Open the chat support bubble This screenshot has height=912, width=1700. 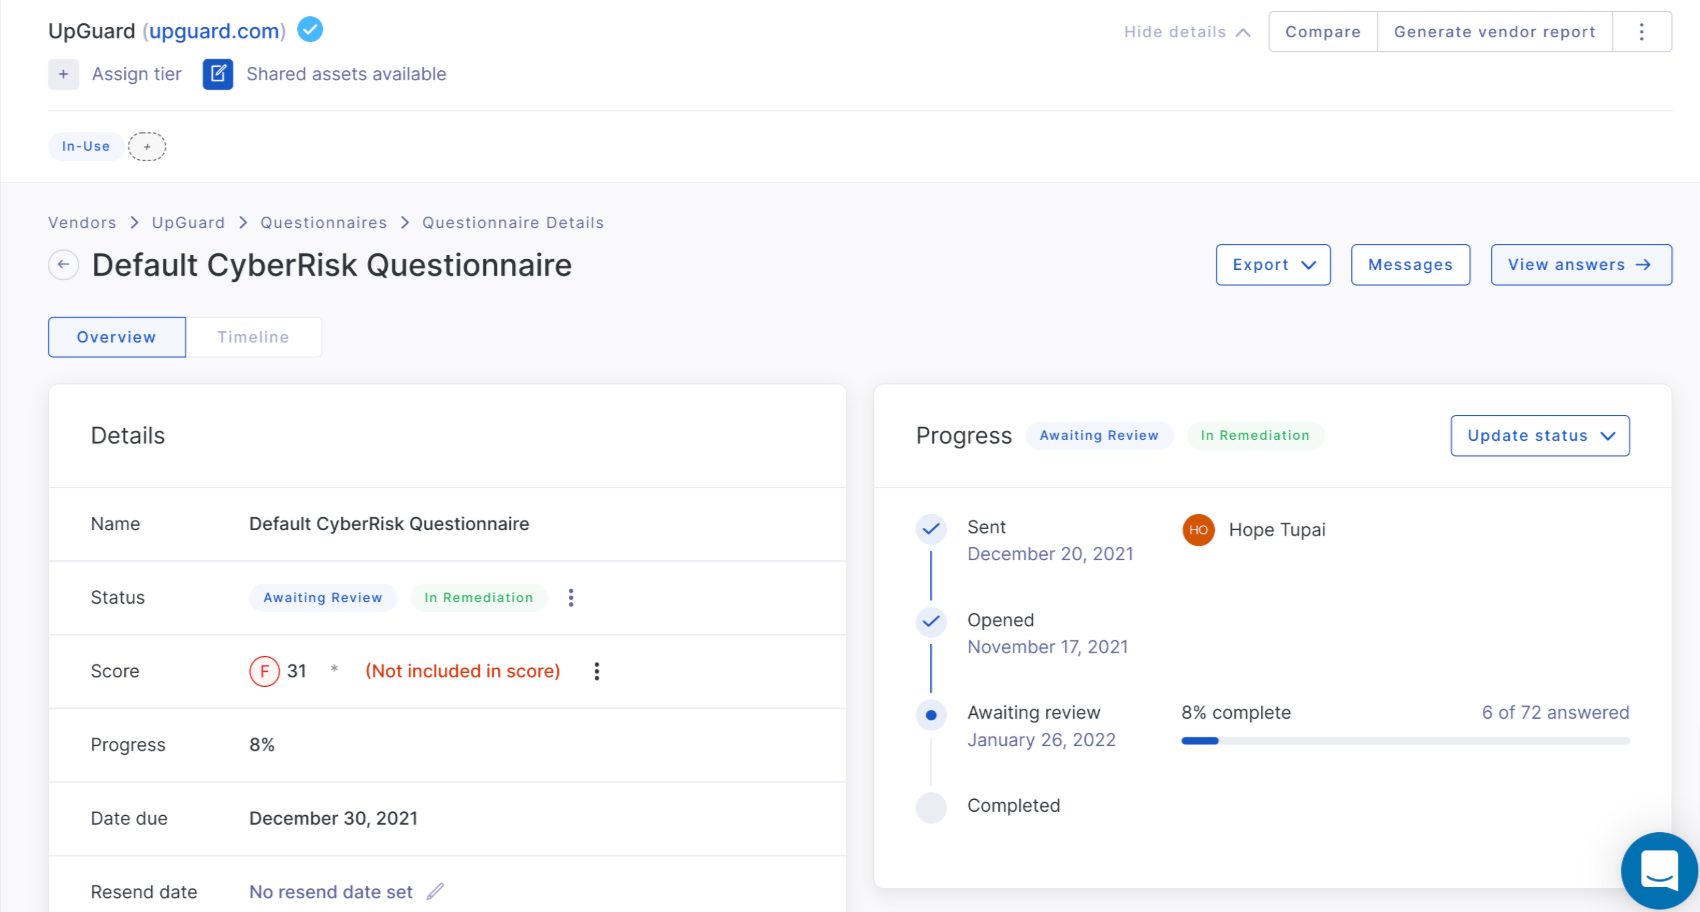(x=1659, y=870)
